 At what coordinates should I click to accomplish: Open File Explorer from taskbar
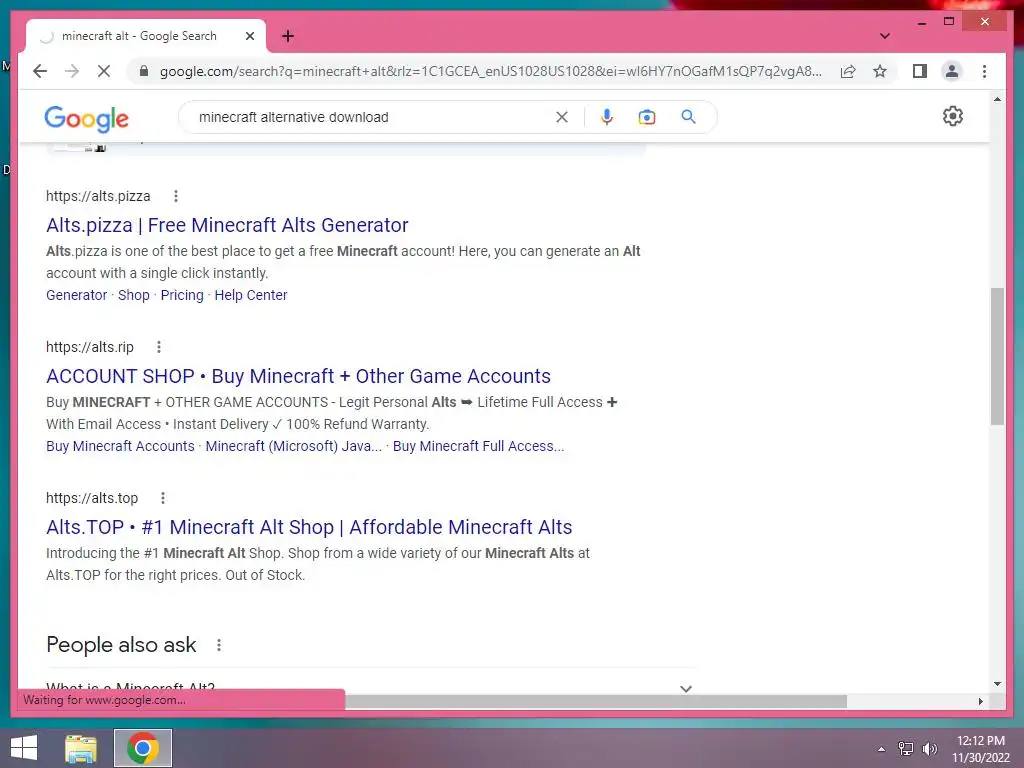(x=81, y=748)
